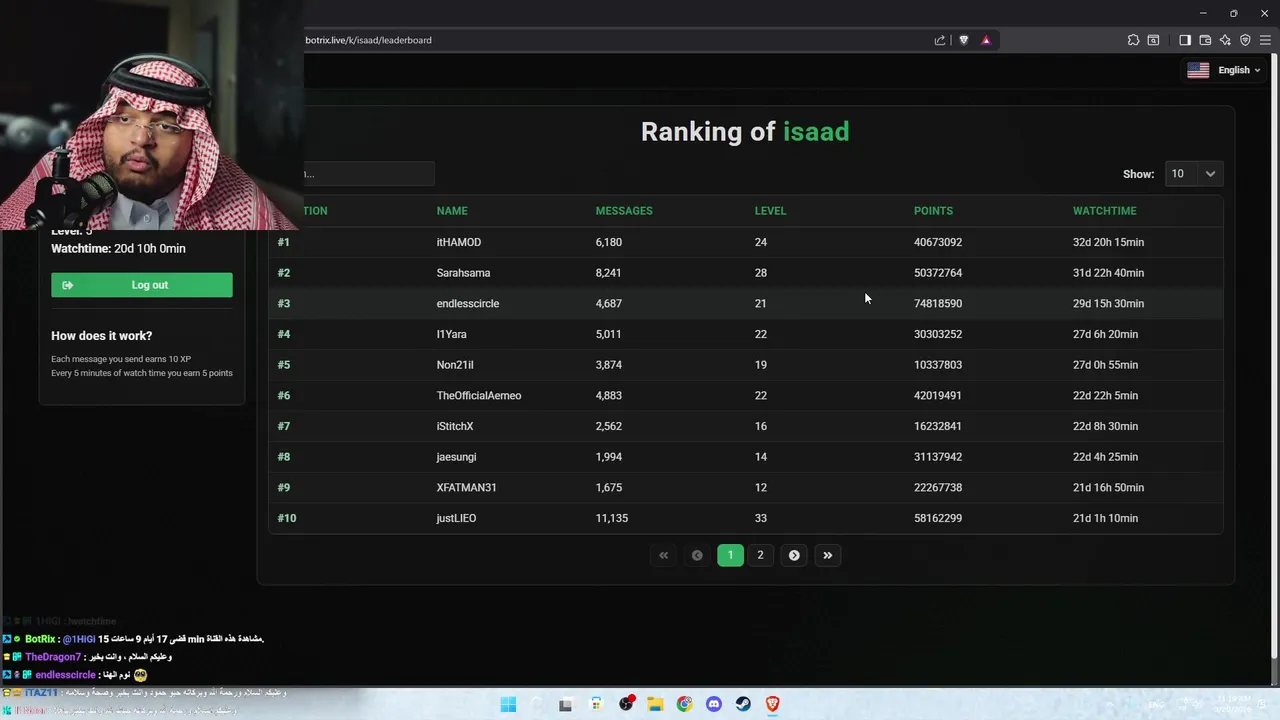Click BotRix username in chat overlay
This screenshot has width=1280, height=720.
[x=40, y=639]
